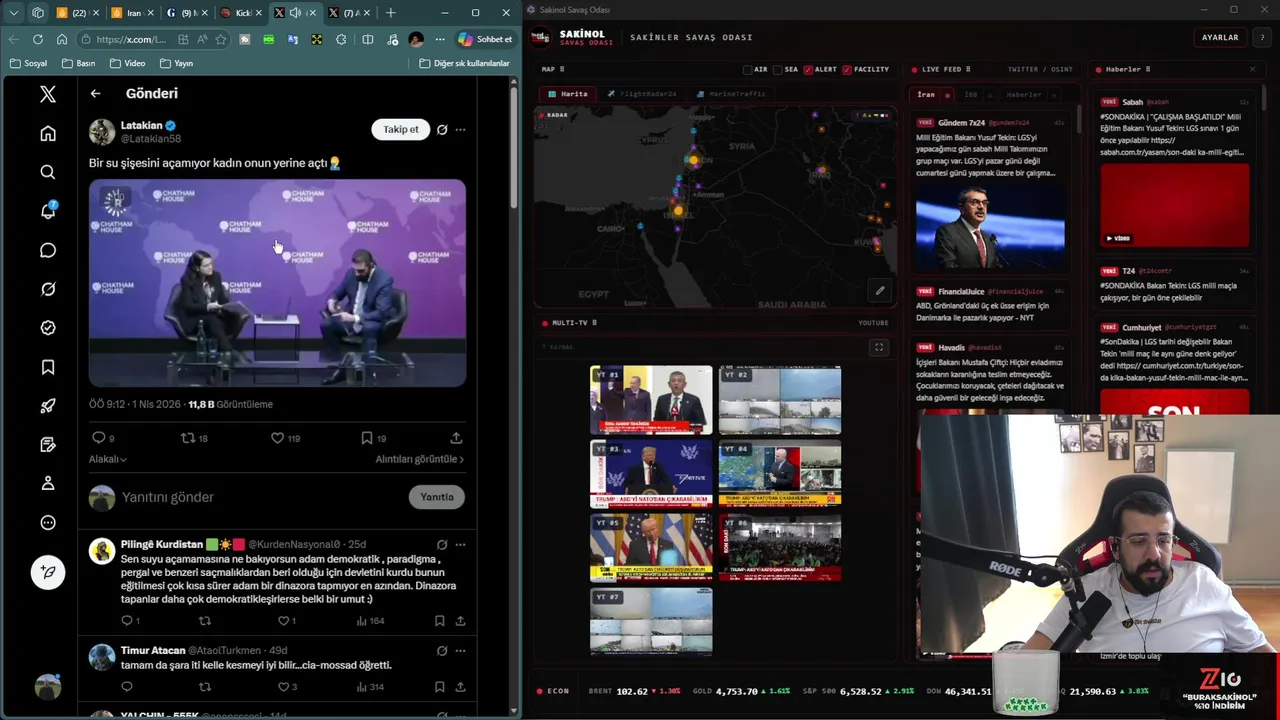Expand MULTI-TV fullscreen icon

coord(879,347)
